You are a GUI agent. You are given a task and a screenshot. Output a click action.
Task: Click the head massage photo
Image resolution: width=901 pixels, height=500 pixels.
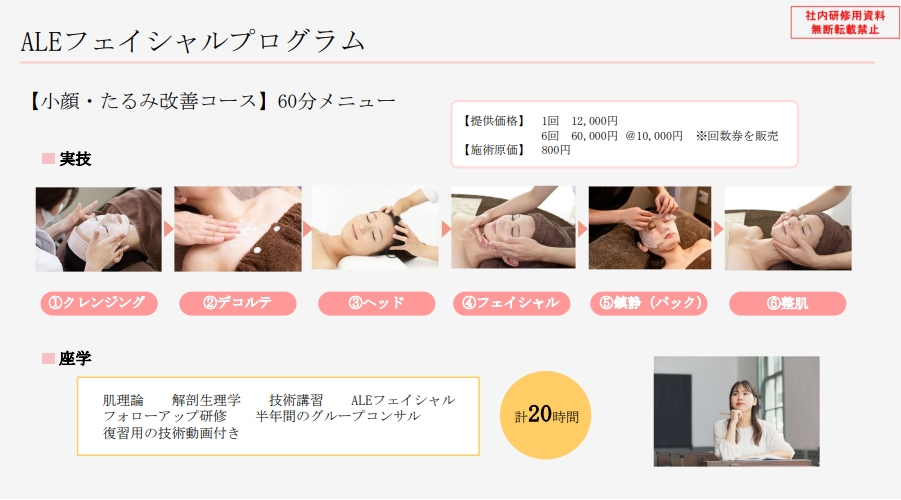pyautogui.click(x=375, y=228)
